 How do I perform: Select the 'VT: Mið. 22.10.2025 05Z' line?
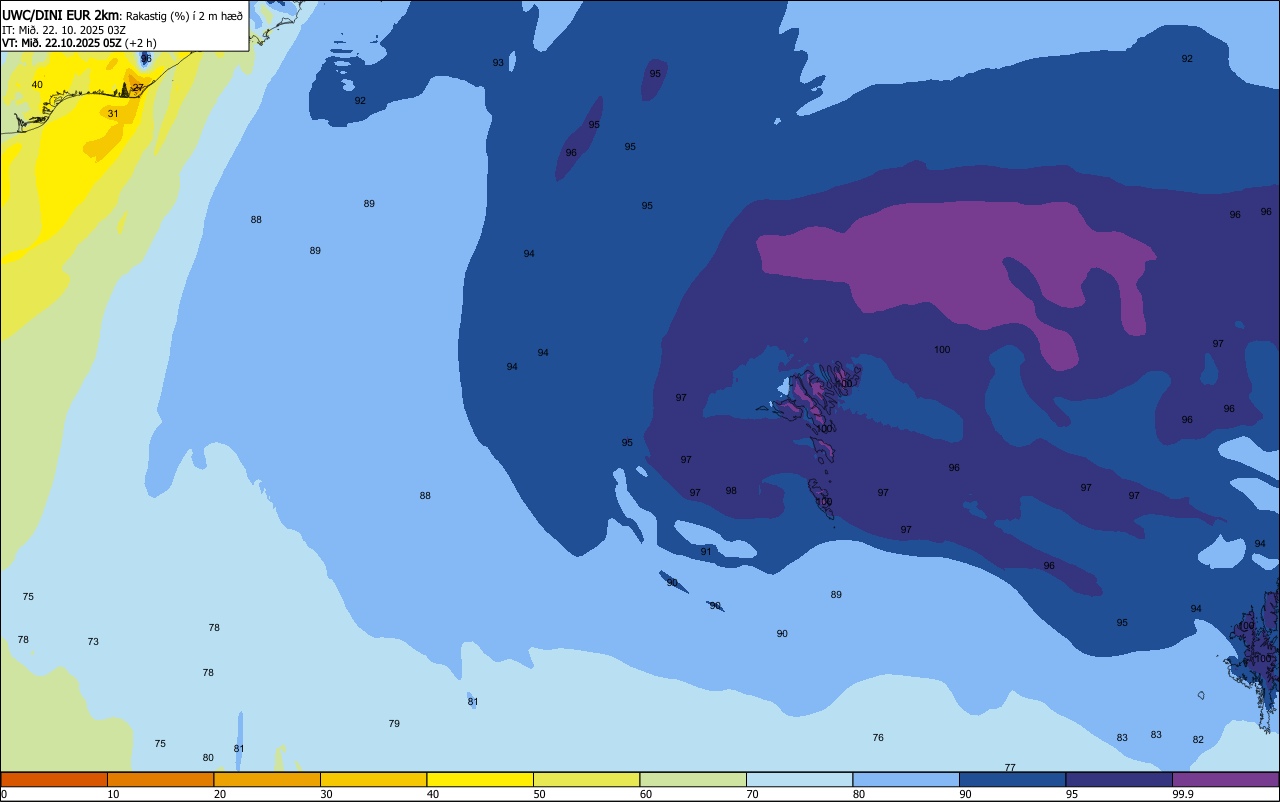point(62,43)
